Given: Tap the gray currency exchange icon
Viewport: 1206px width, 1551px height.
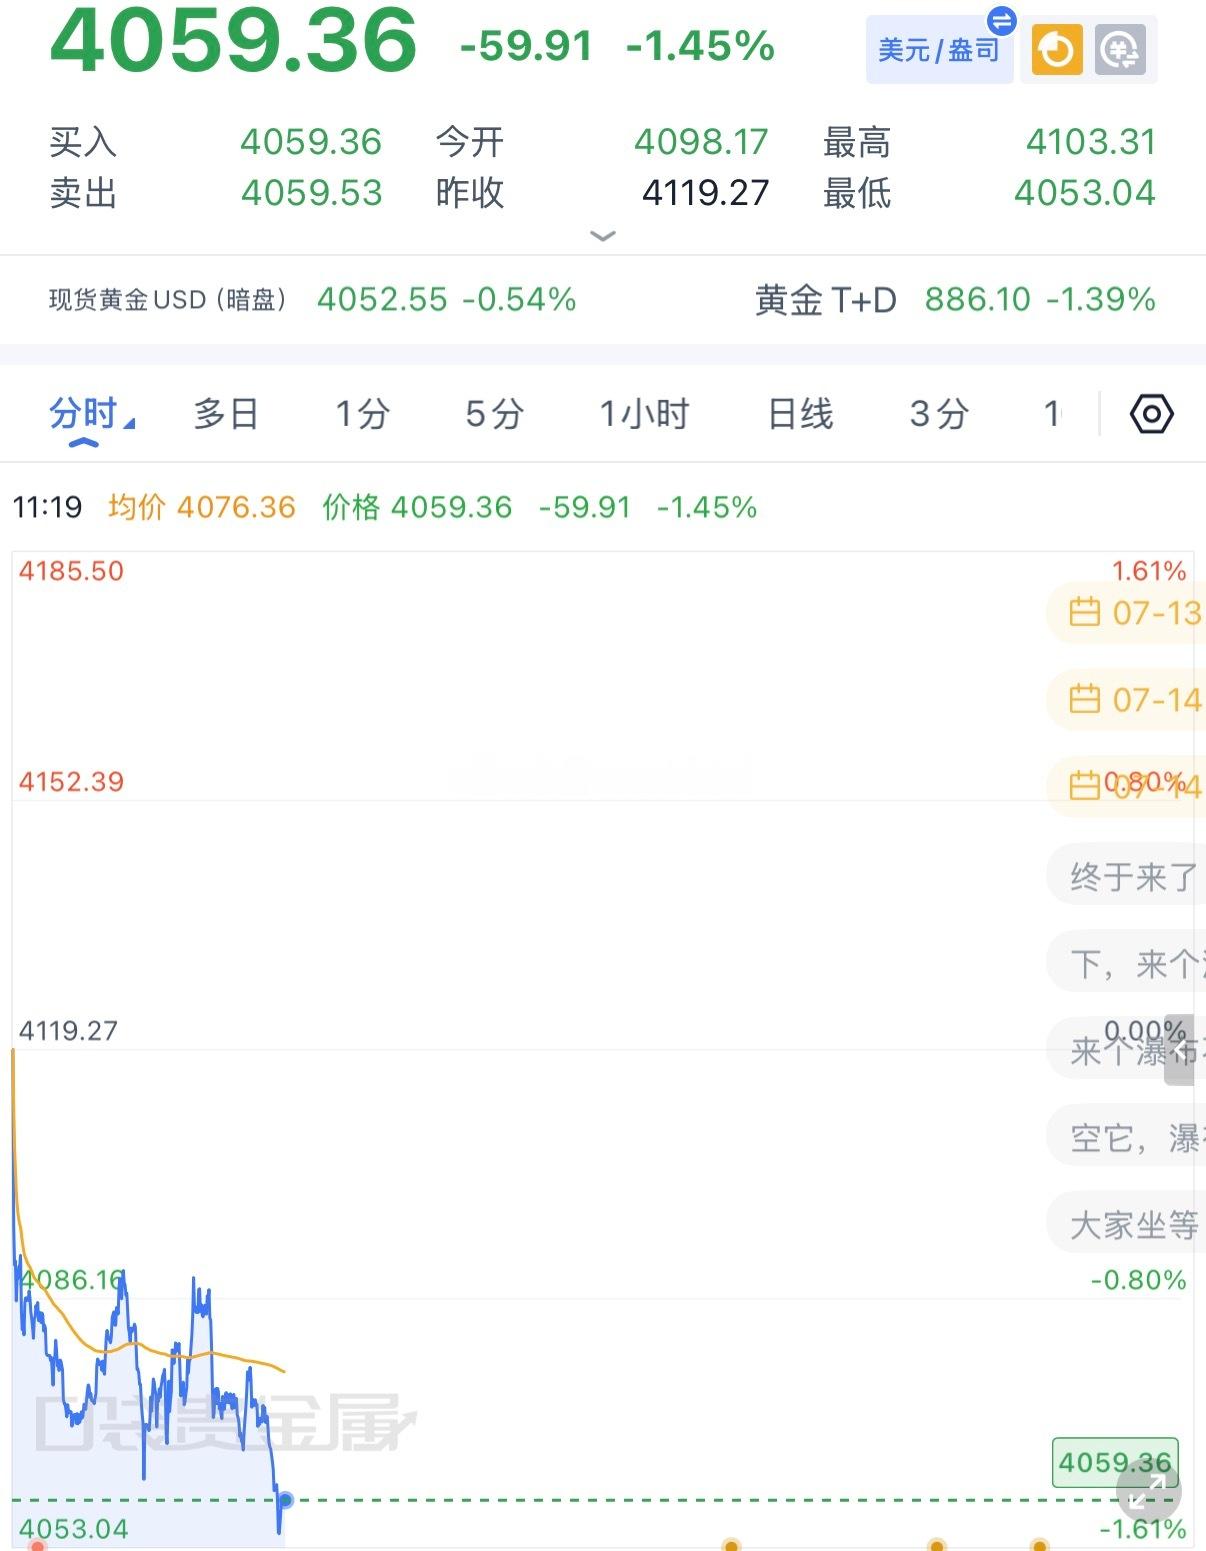Looking at the screenshot, I should pyautogui.click(x=1120, y=50).
